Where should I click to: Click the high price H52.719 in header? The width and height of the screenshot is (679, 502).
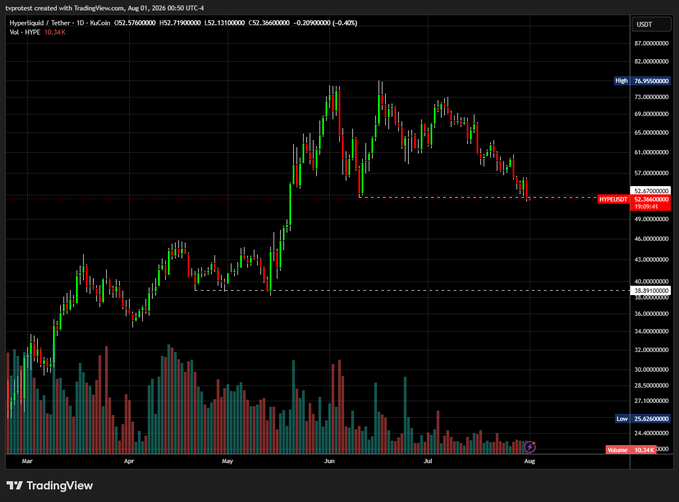point(180,23)
